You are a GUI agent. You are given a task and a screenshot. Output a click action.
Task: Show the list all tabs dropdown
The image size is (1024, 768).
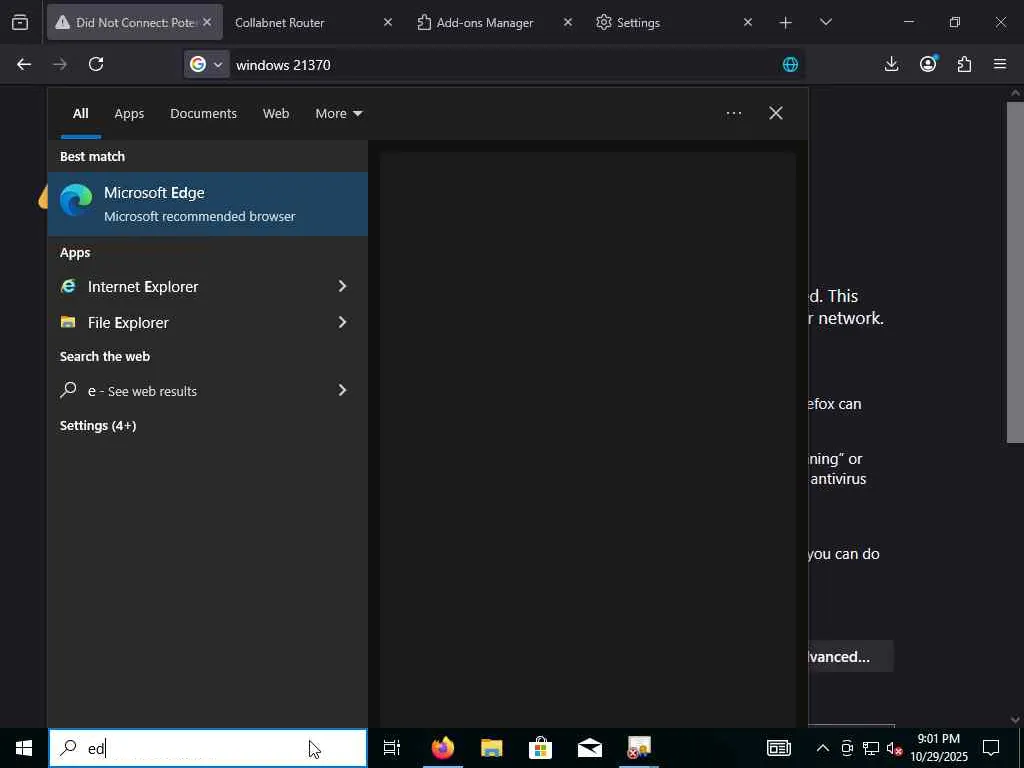click(825, 23)
